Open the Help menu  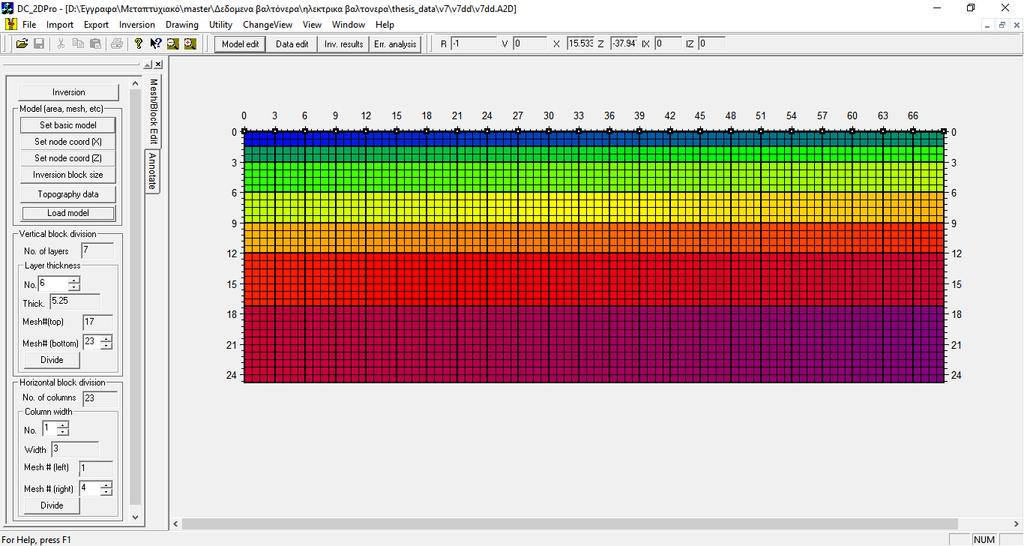(x=385, y=24)
